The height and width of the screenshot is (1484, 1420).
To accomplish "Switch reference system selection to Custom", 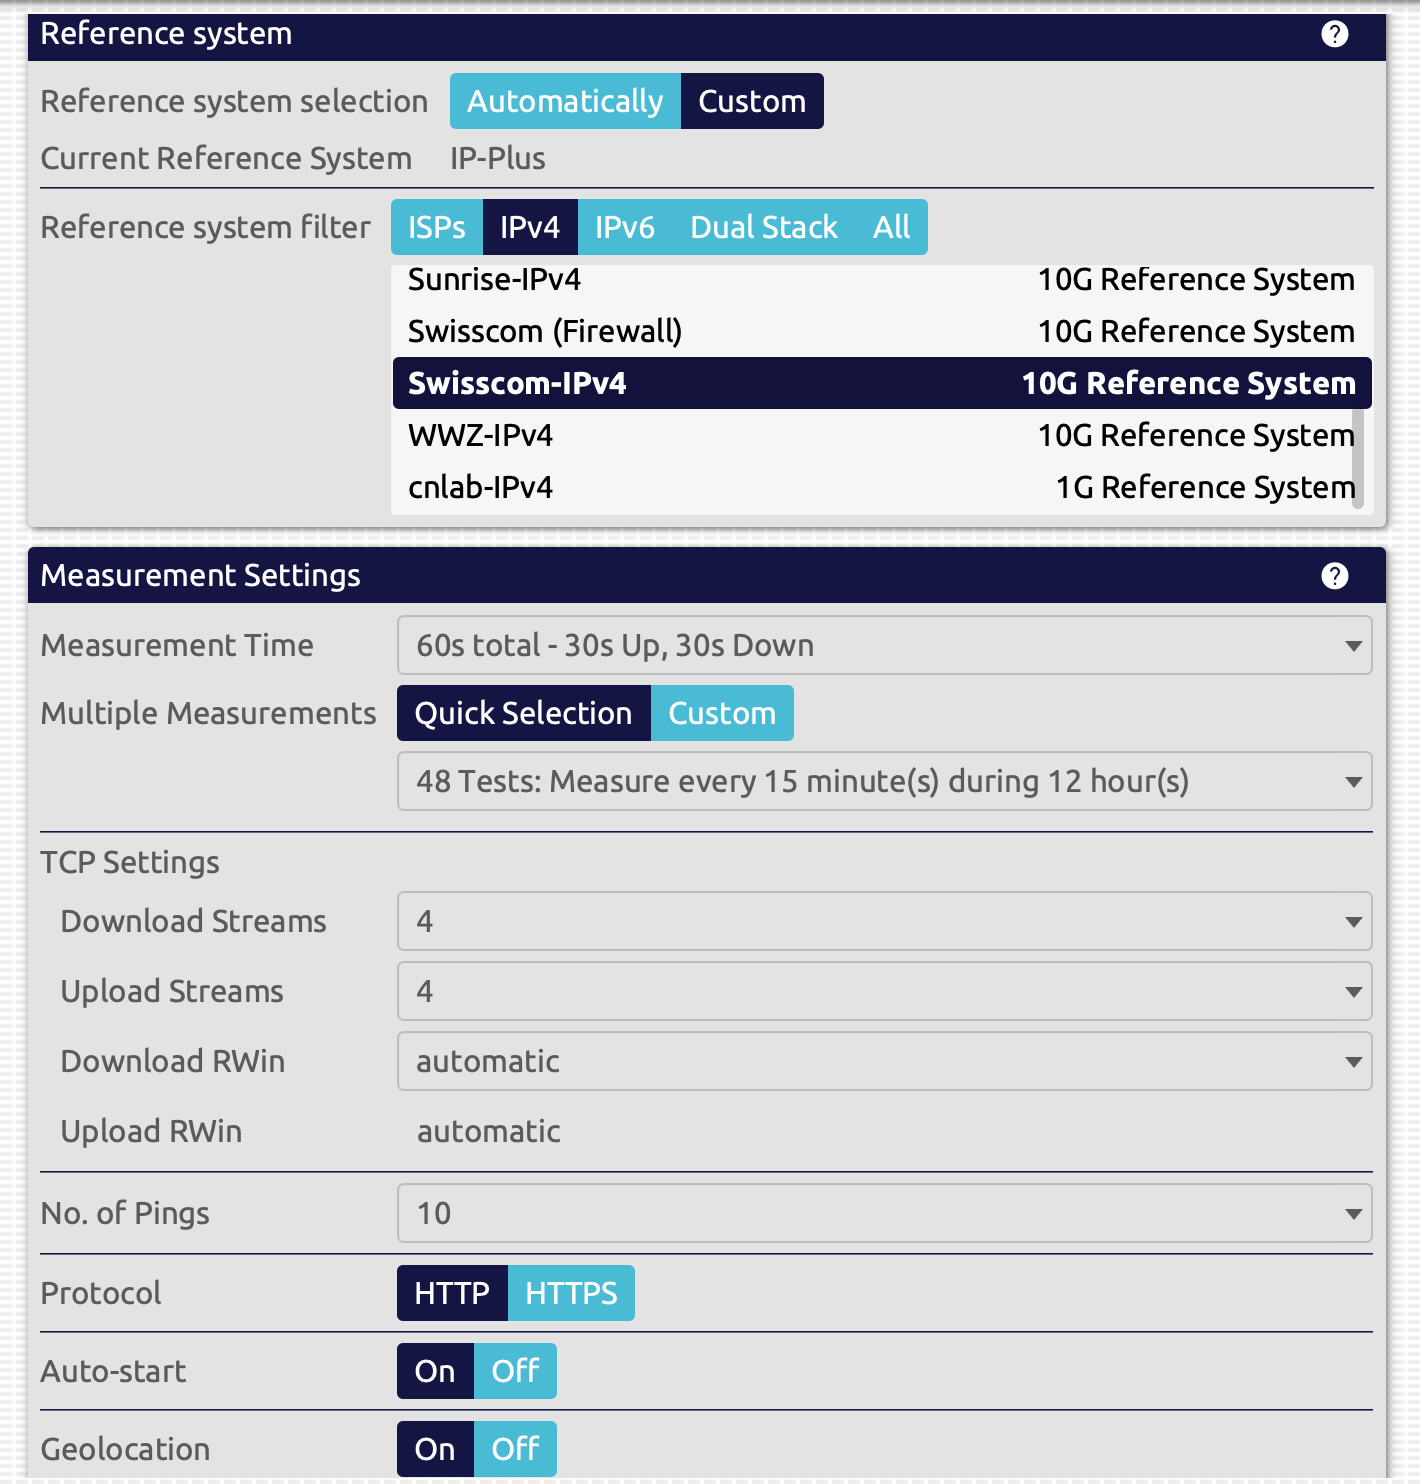I will point(752,102).
